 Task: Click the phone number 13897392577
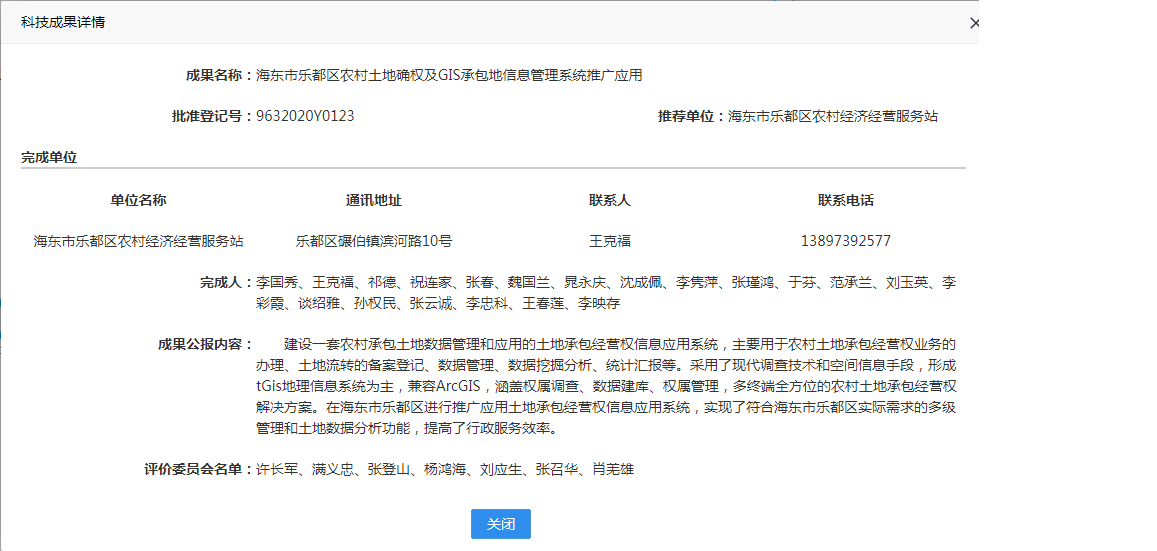(846, 241)
